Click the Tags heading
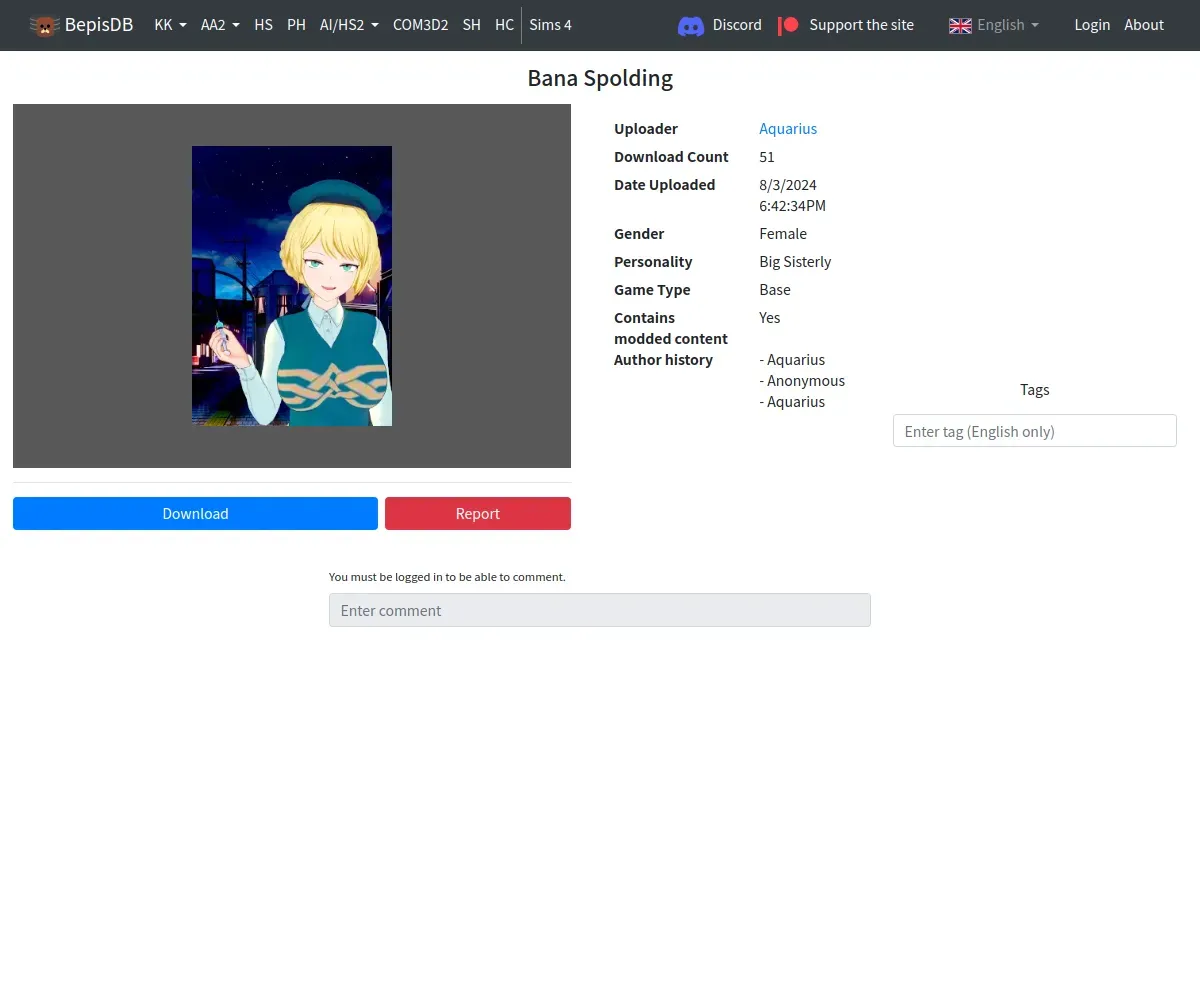Image resolution: width=1200 pixels, height=1000 pixels. 1034,389
